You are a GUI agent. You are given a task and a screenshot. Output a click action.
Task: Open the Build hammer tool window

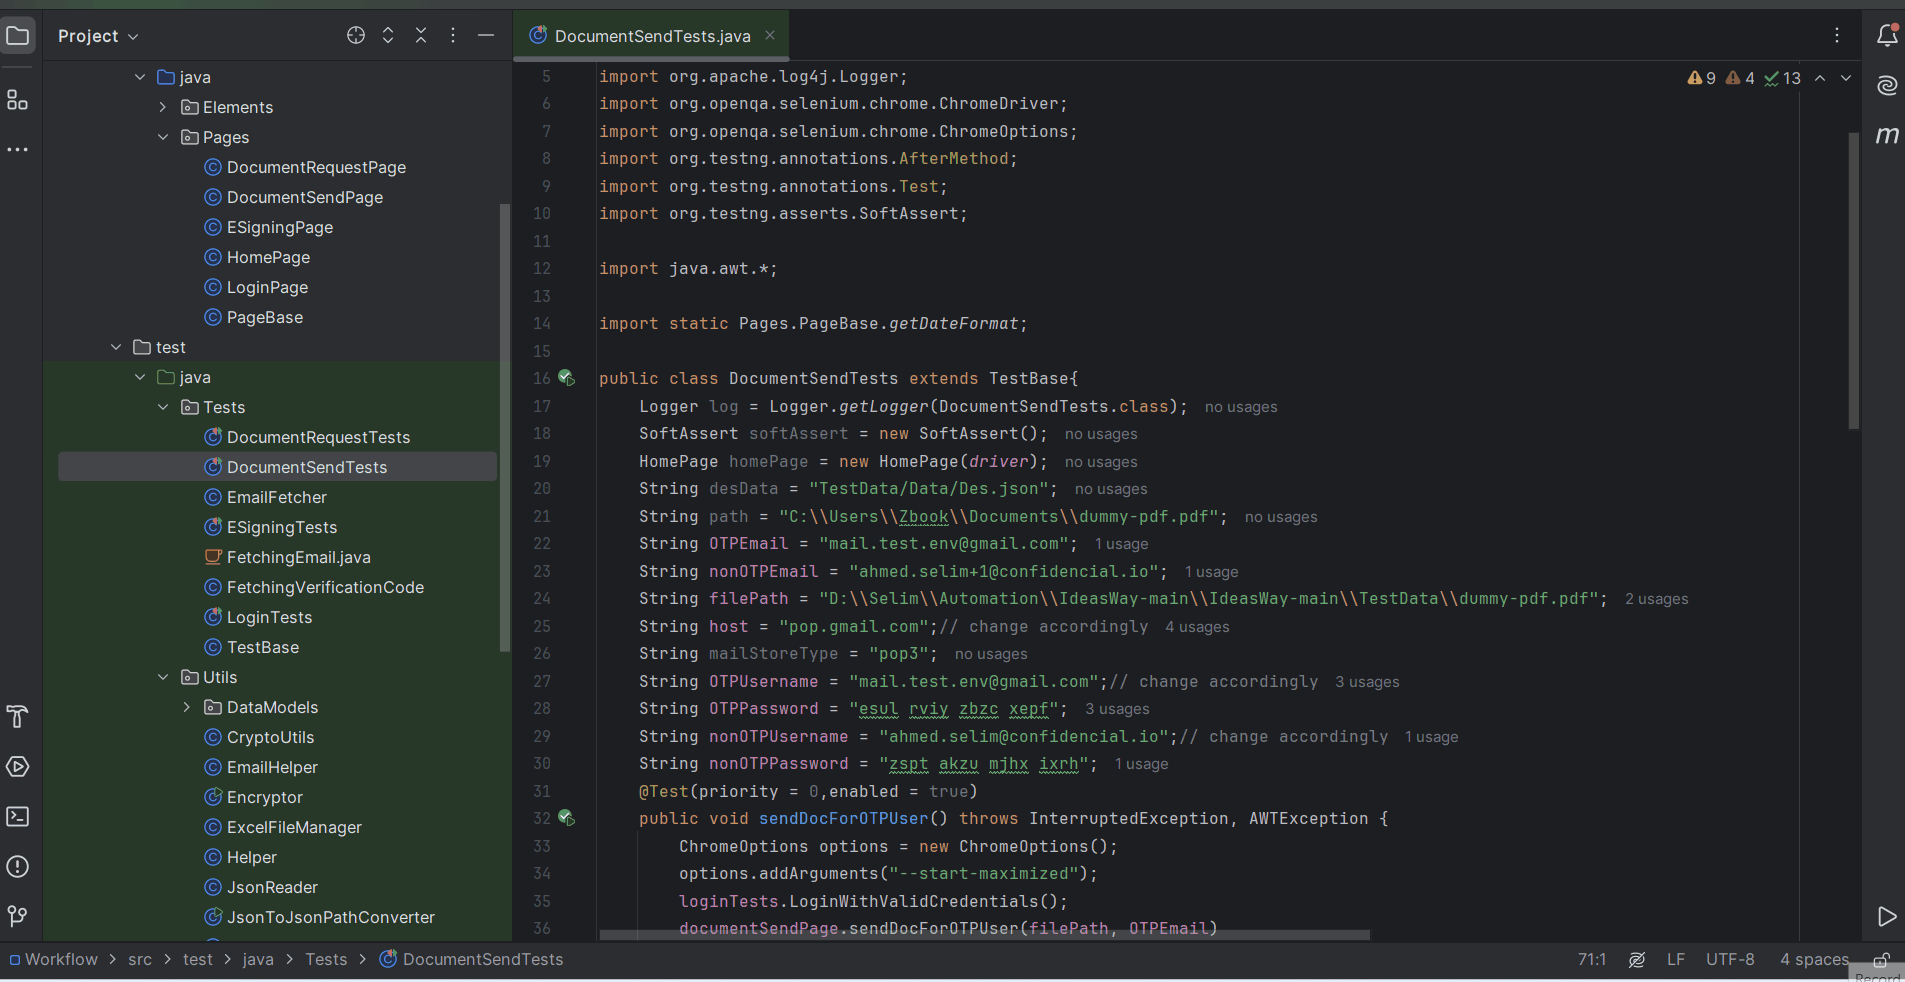[x=17, y=716]
